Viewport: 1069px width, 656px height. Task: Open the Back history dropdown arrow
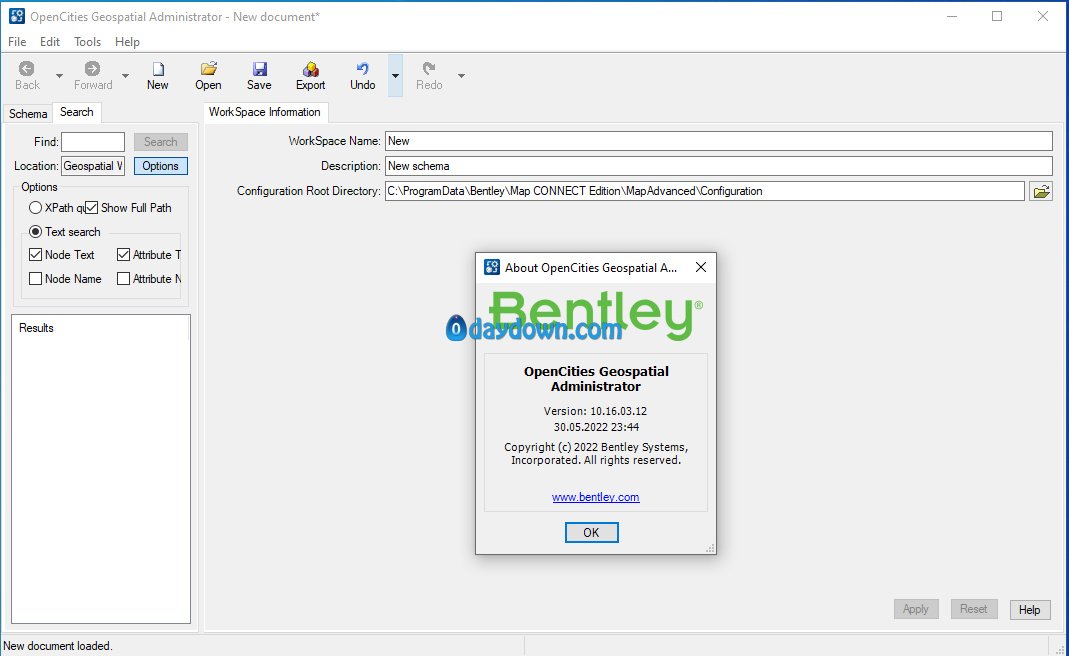pyautogui.click(x=59, y=76)
